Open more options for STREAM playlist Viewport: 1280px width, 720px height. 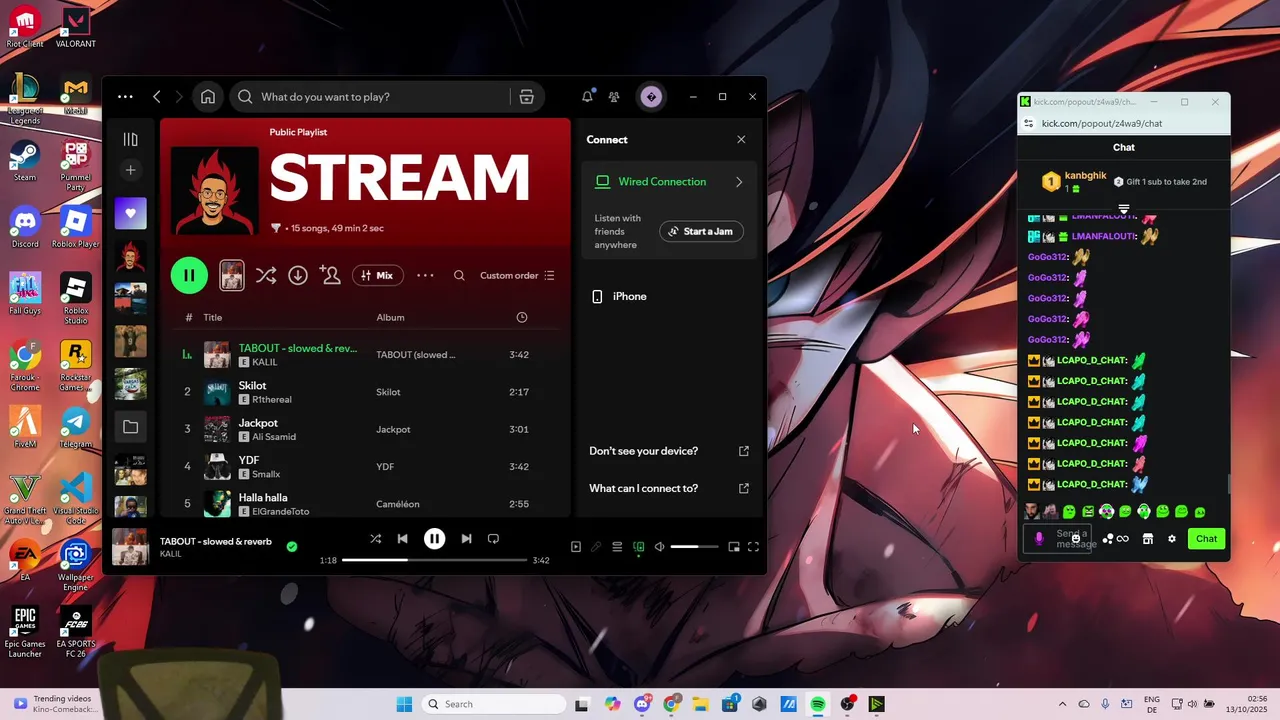pos(425,275)
